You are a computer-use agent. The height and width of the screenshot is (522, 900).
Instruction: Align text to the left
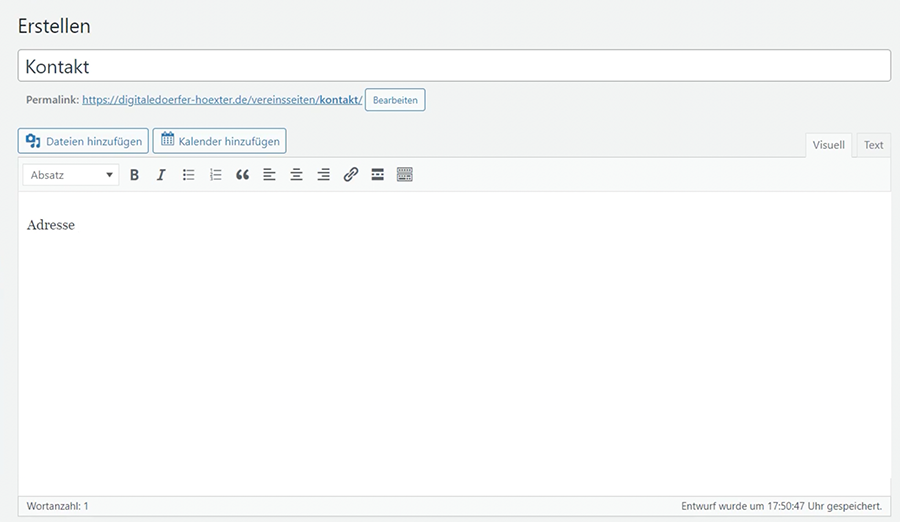coord(269,175)
